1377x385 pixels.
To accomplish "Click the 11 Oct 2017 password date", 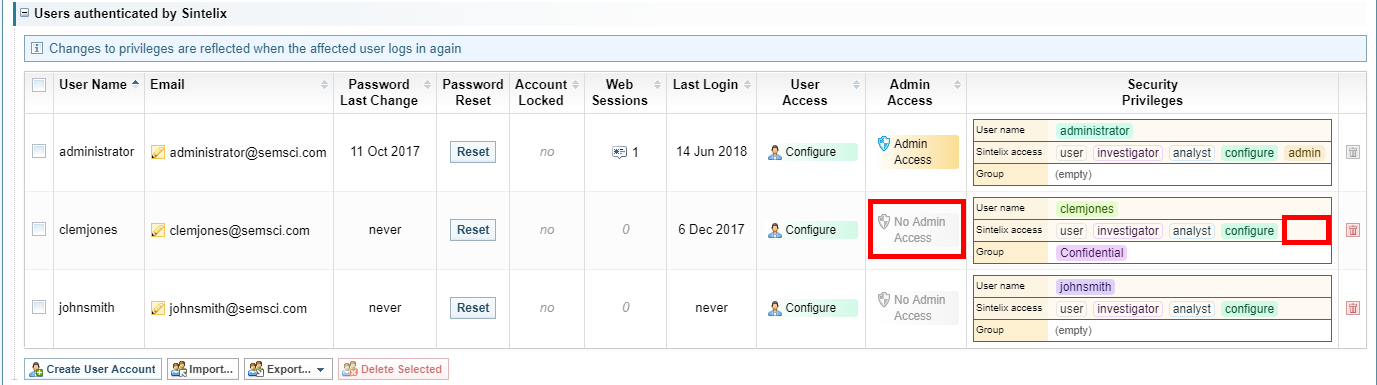I will tap(385, 152).
